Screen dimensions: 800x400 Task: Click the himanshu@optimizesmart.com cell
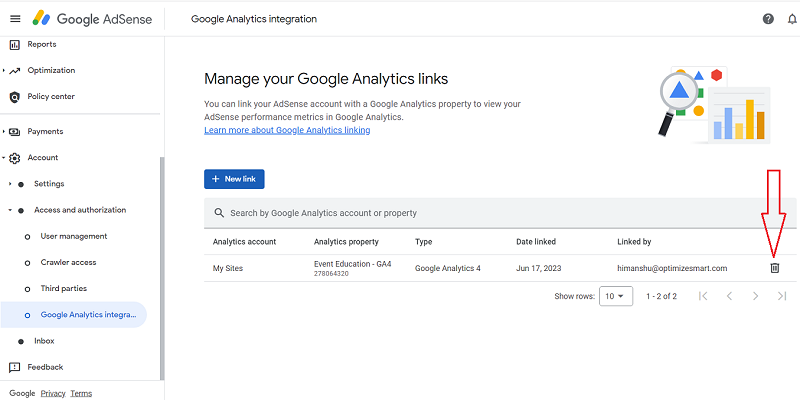pyautogui.click(x=672, y=268)
